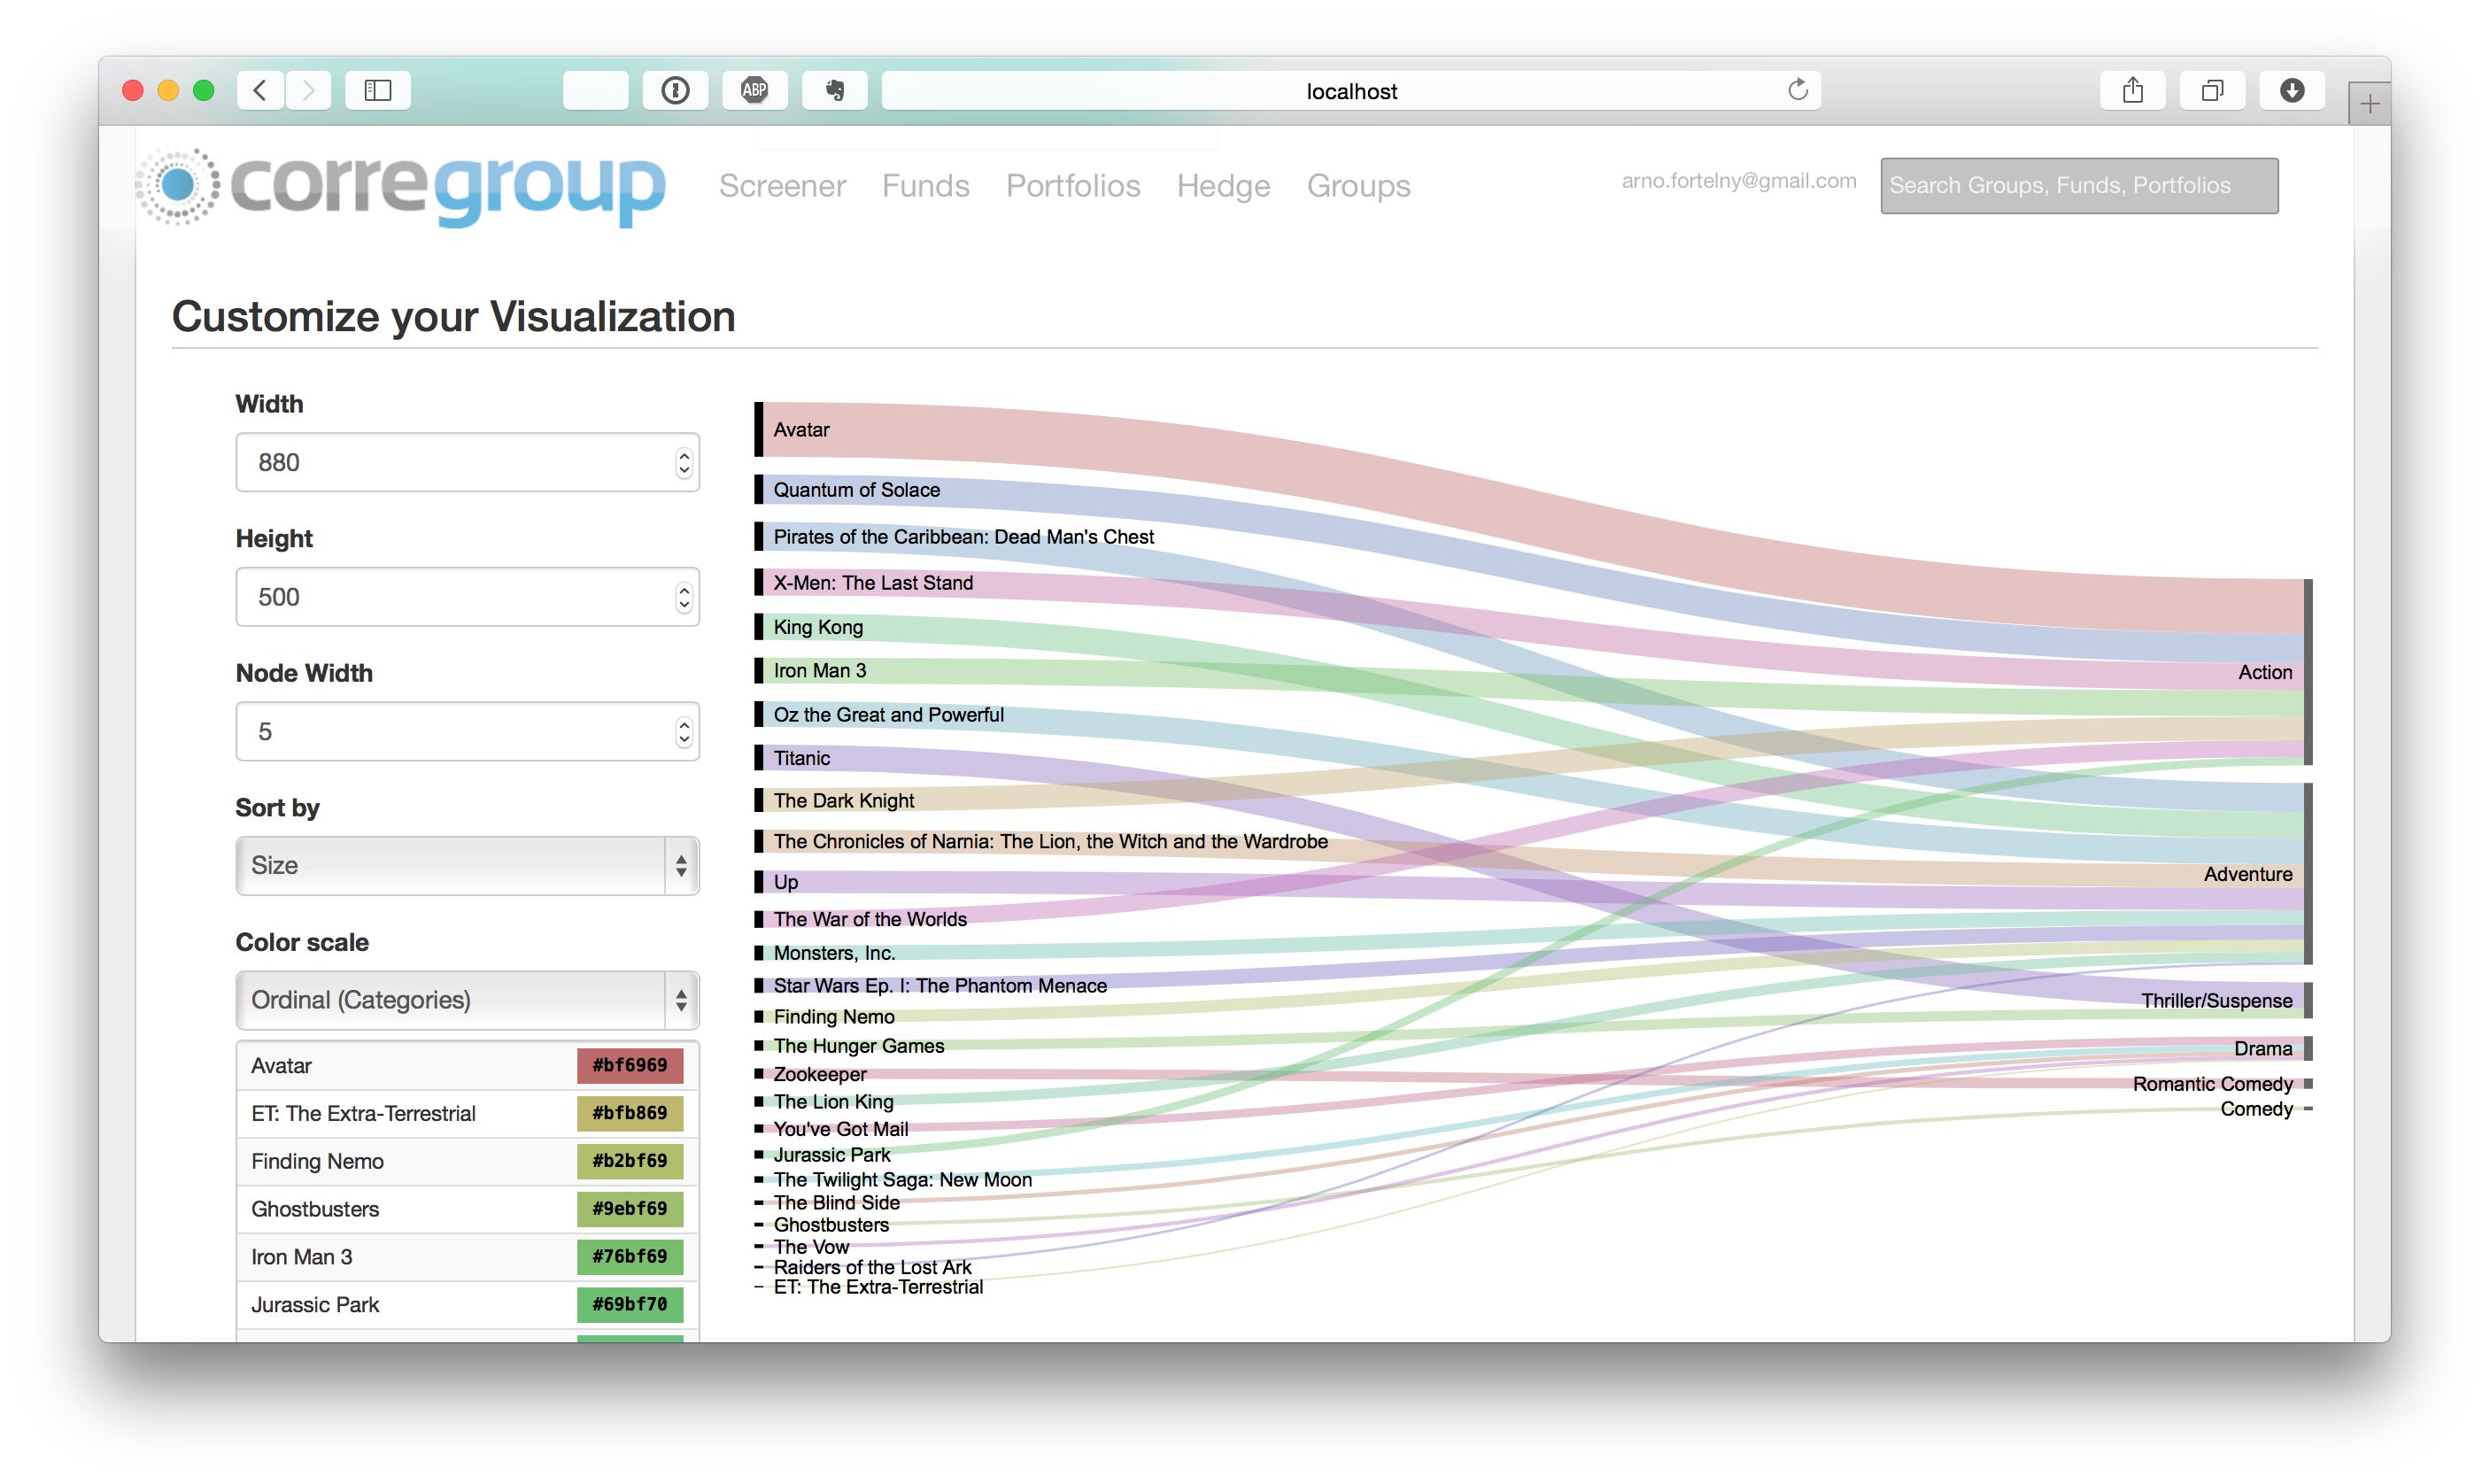The image size is (2490, 1484).
Task: Reload the localhost page
Action: 1797,90
